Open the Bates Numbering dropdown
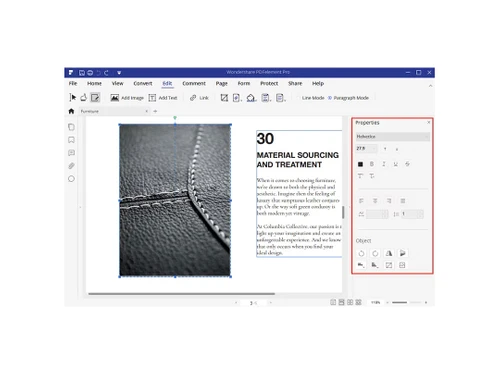 pyautogui.click(x=280, y=98)
